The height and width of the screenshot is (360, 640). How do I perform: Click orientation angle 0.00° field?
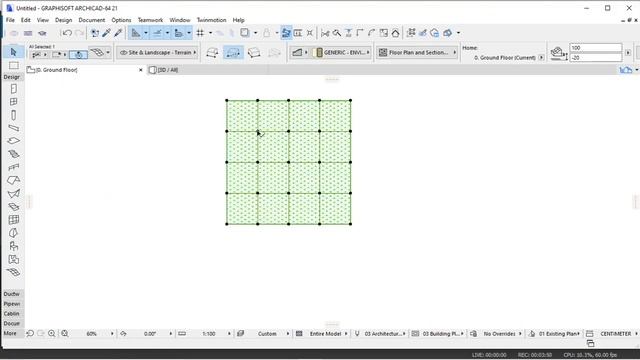(x=150, y=334)
